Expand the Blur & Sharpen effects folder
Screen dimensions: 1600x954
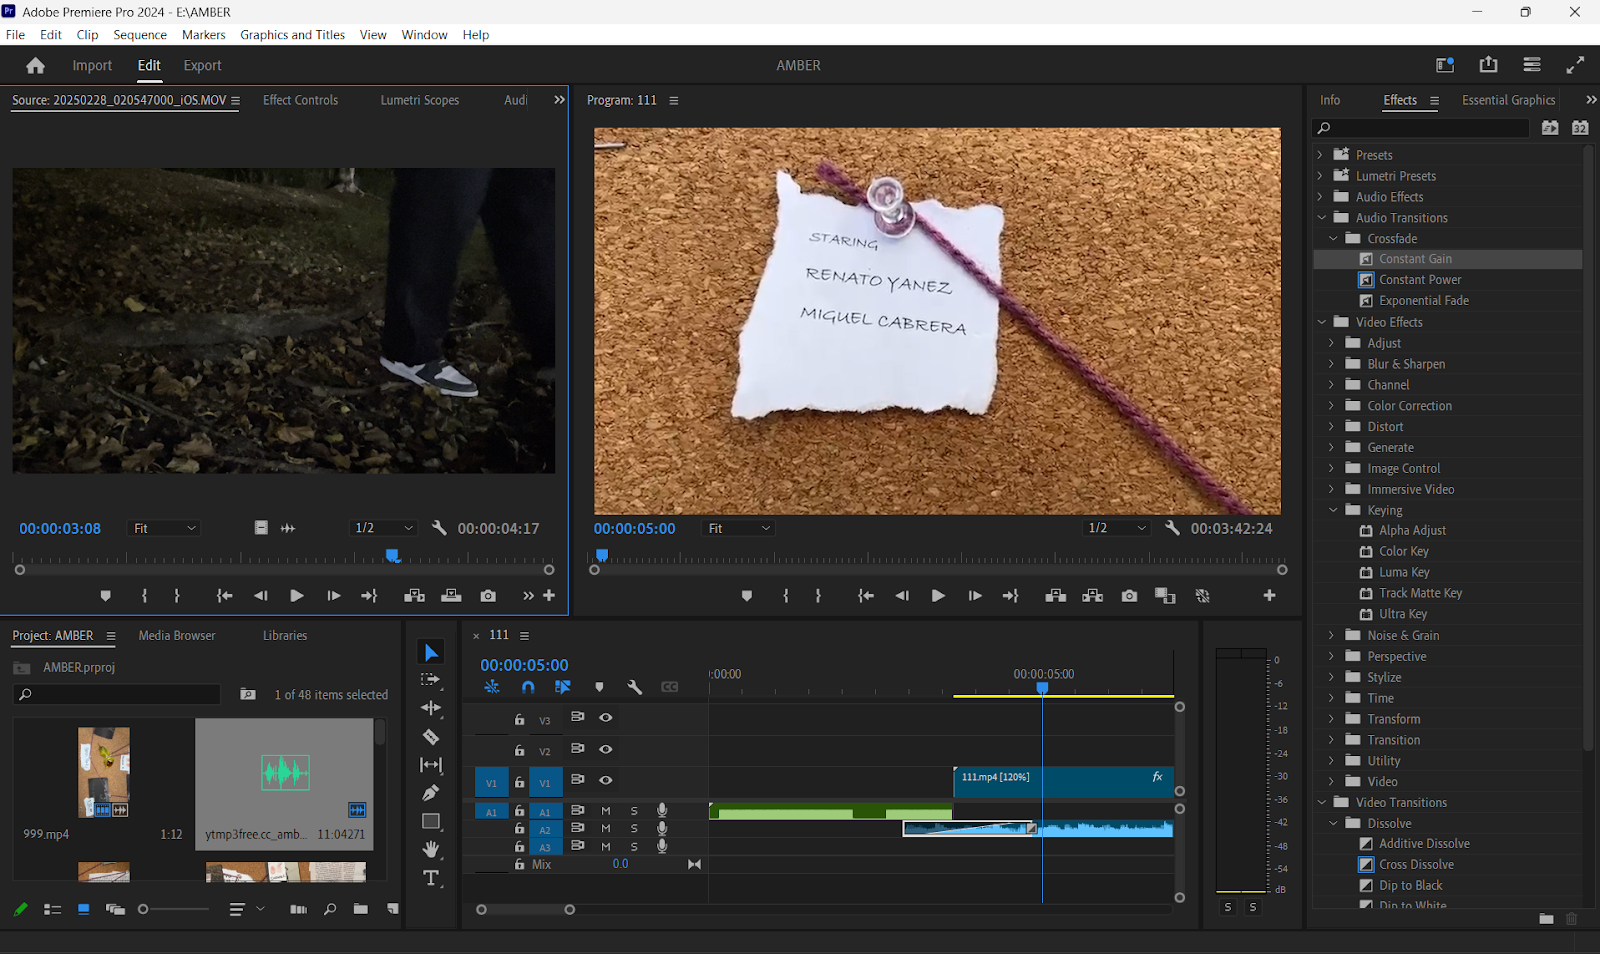pos(1331,364)
